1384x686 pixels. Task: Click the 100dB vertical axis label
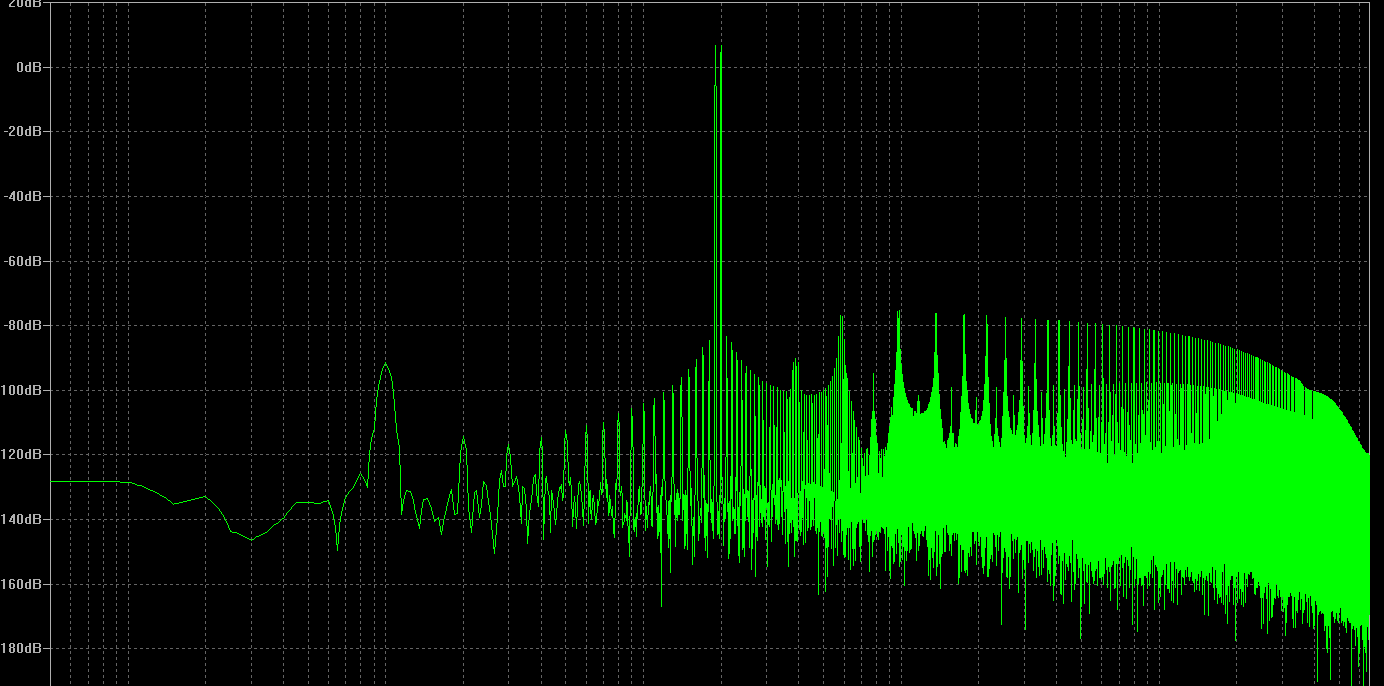click(22, 390)
